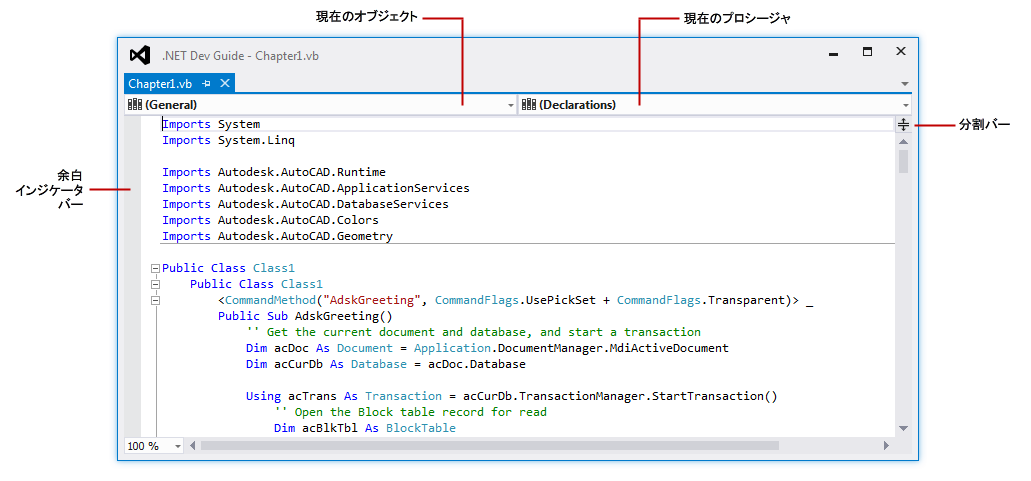Click the "Imports System.Linq" line

pyautogui.click(x=229, y=140)
